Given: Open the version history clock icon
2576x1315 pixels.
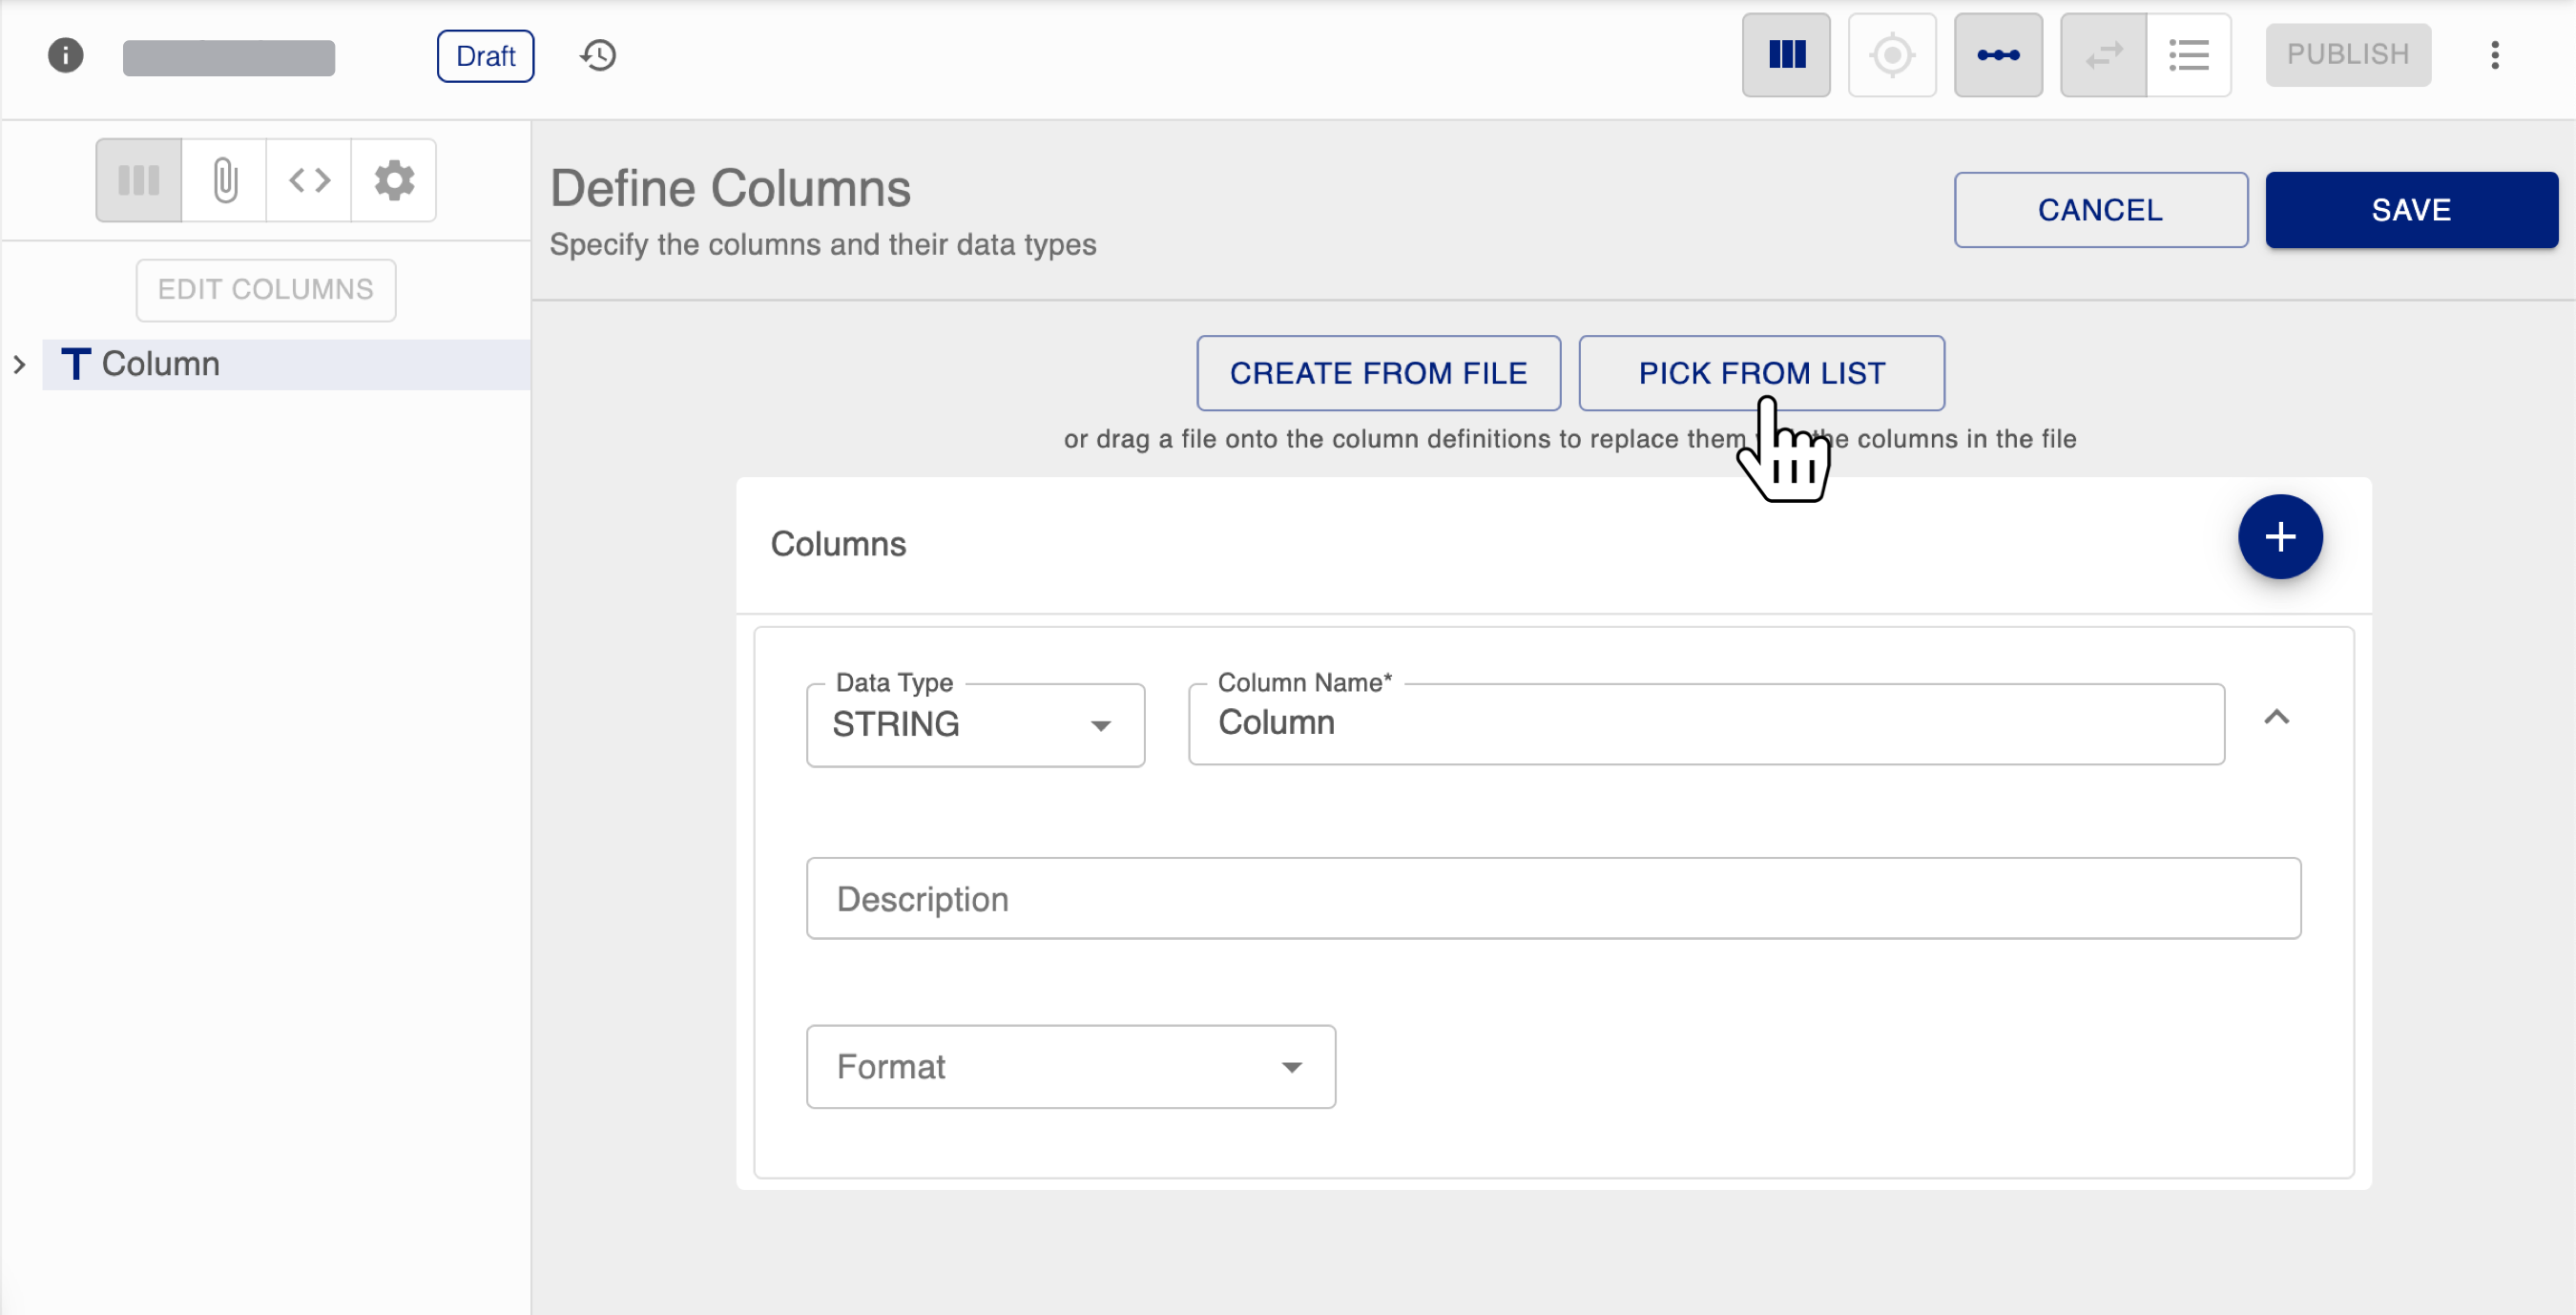Looking at the screenshot, I should point(598,55).
